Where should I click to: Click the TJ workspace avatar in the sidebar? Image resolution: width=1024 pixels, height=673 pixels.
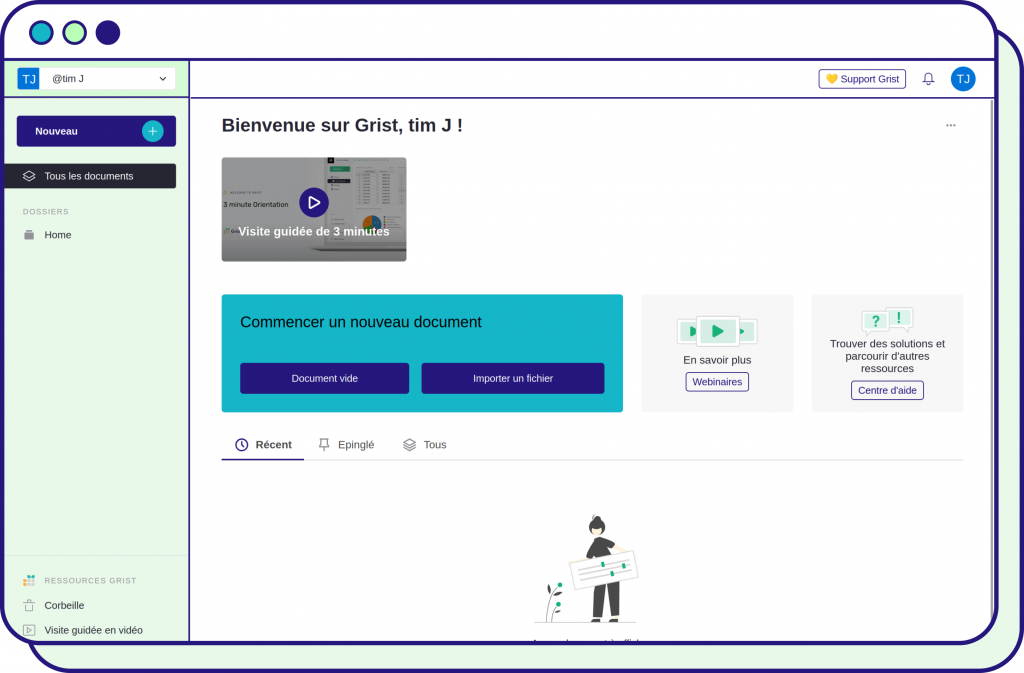[29, 79]
